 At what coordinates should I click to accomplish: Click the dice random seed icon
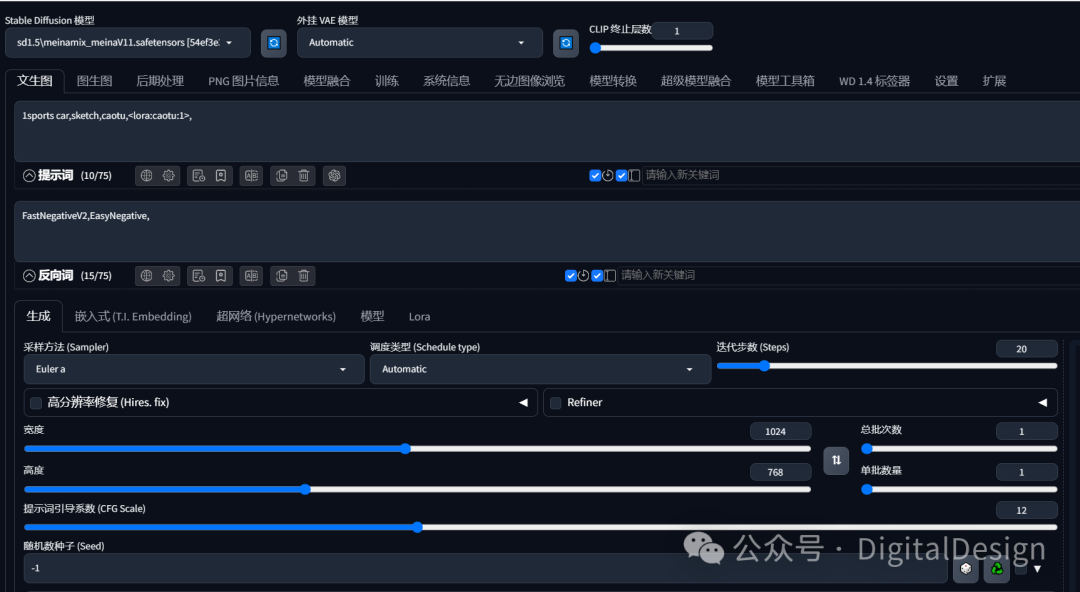tap(966, 569)
